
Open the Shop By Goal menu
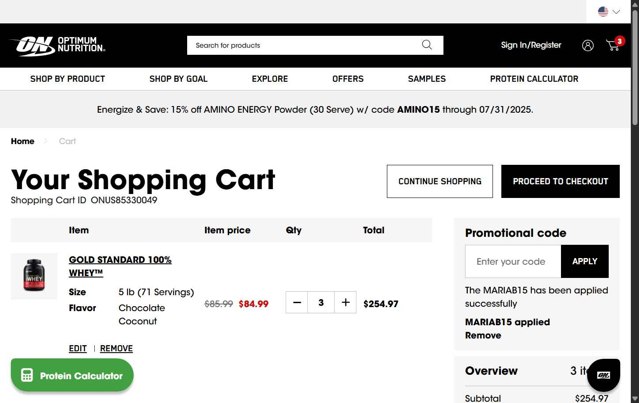click(178, 79)
